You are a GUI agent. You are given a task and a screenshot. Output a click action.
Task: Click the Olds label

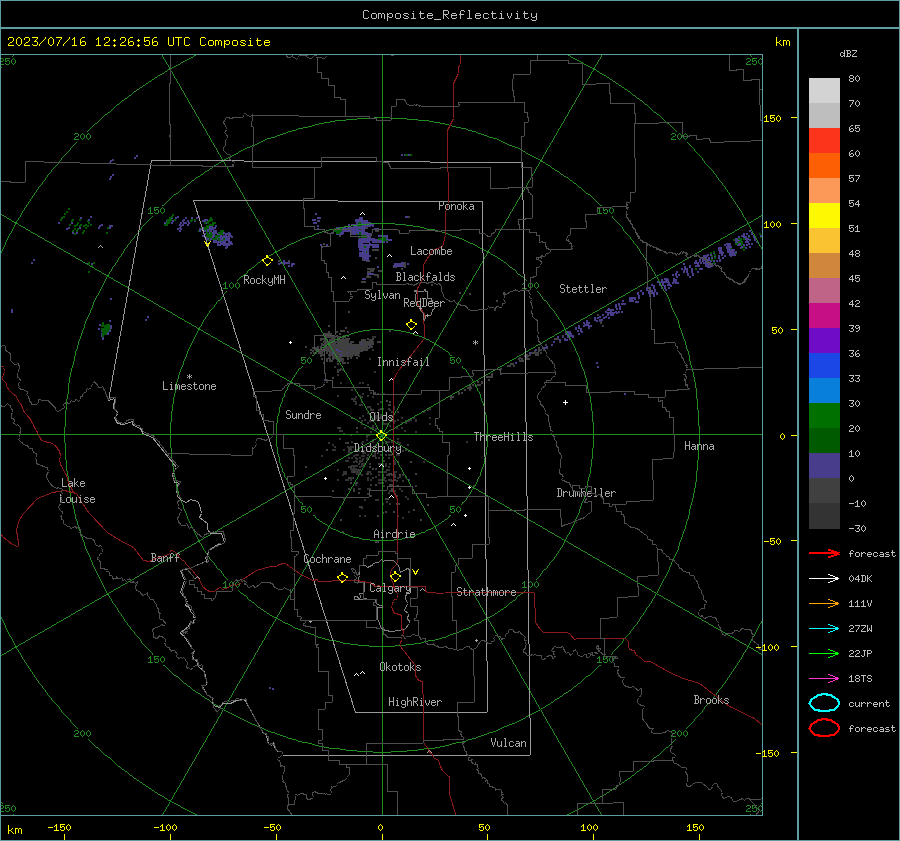pos(381,417)
